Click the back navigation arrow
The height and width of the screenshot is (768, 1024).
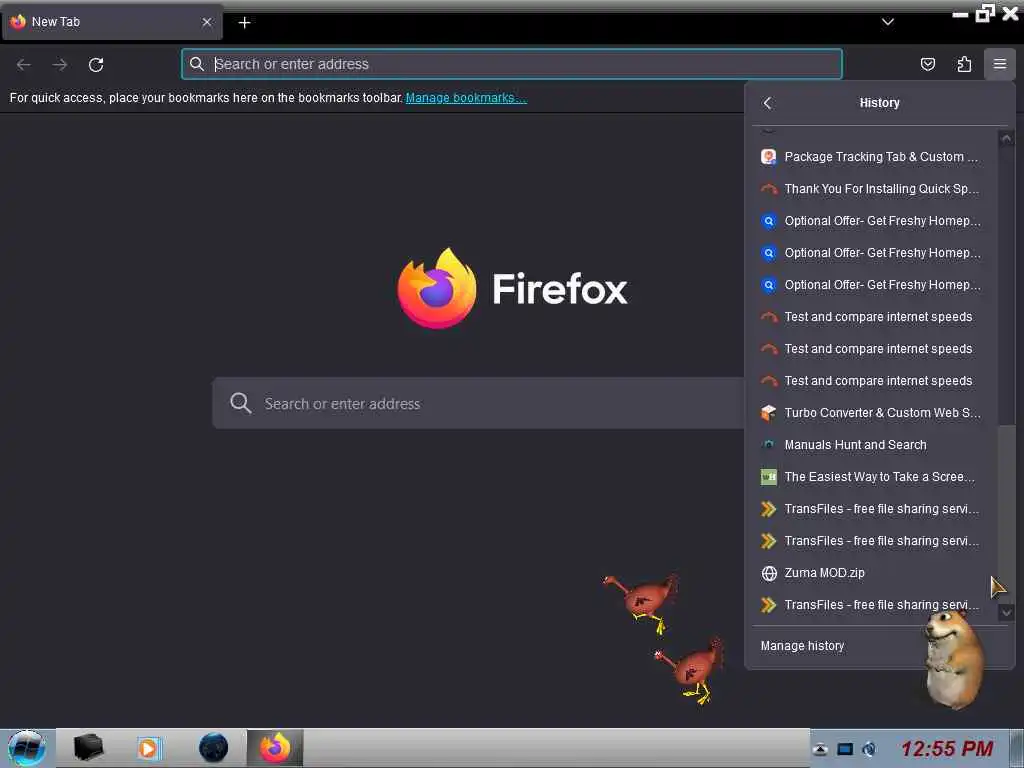coord(24,64)
